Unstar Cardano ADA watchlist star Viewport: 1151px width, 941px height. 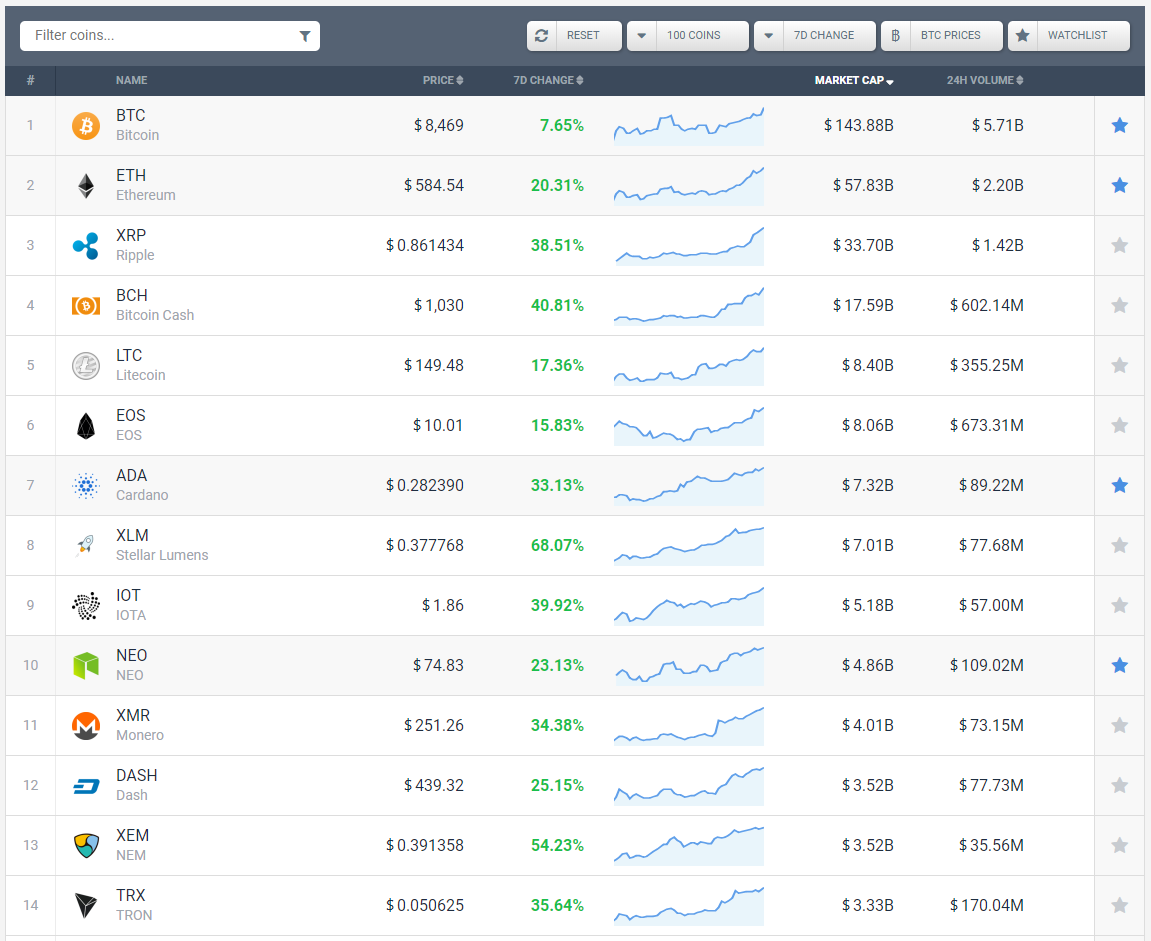click(x=1119, y=485)
